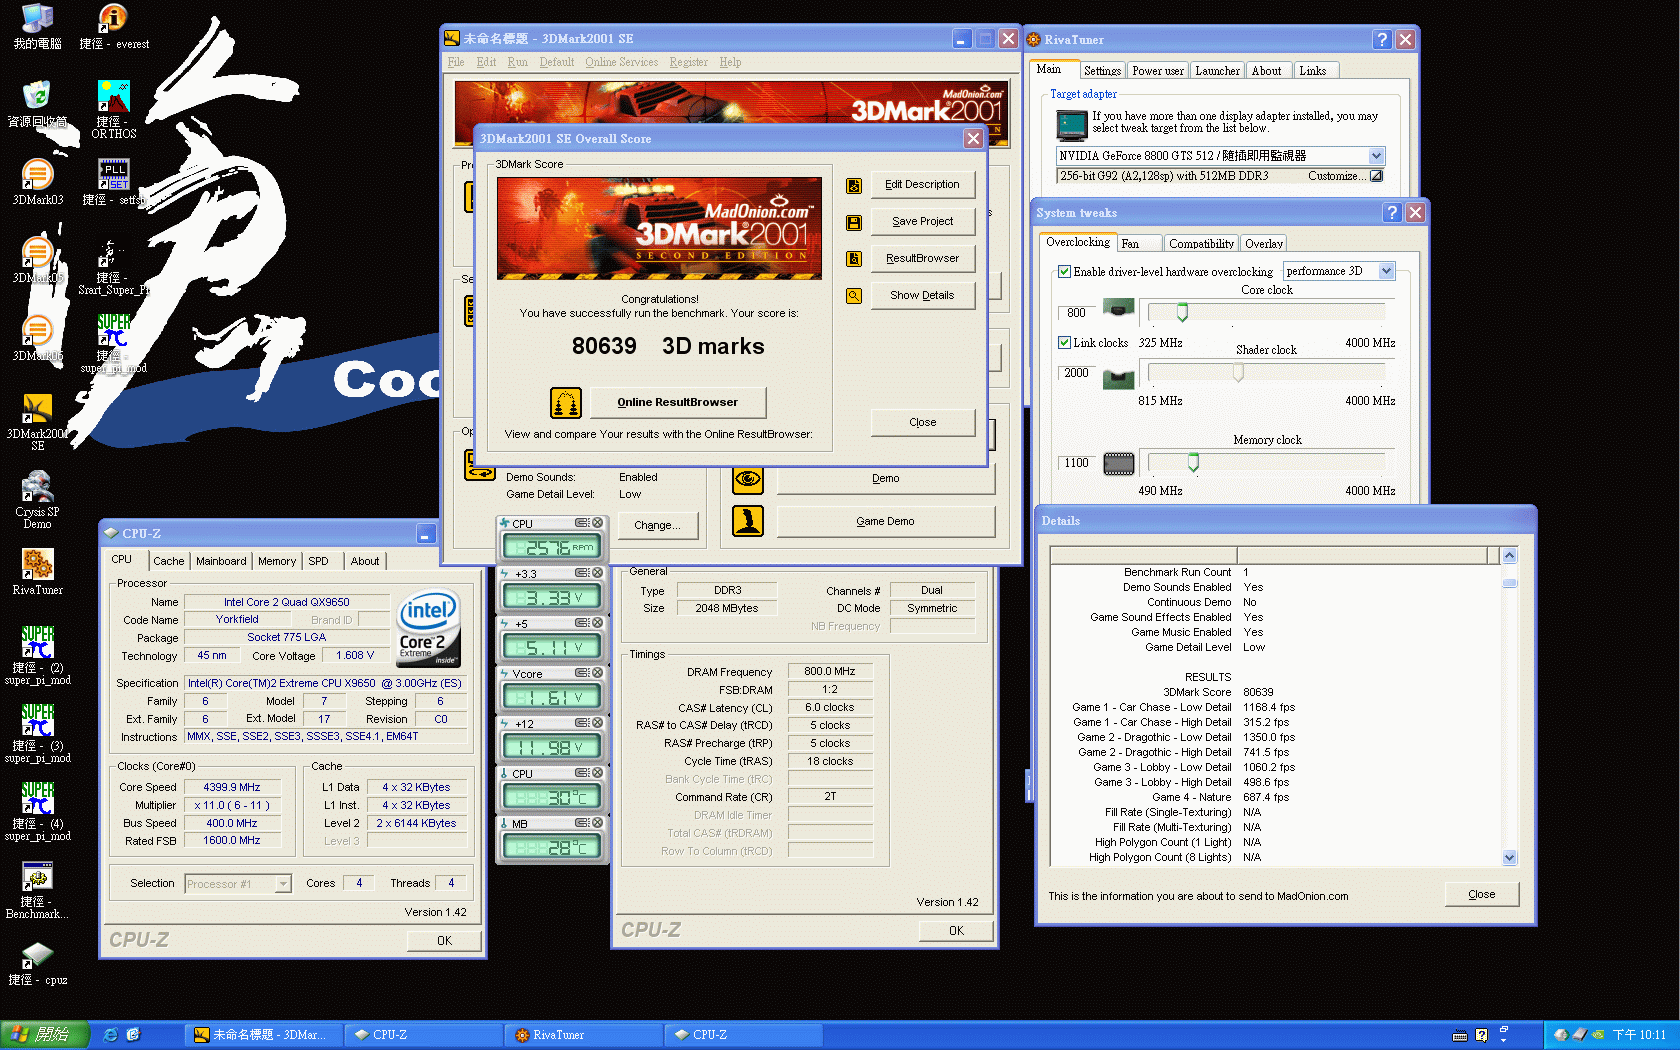The width and height of the screenshot is (1680, 1050).
Task: Switch to the Mainboard tab in CPU-Z
Action: [221, 561]
